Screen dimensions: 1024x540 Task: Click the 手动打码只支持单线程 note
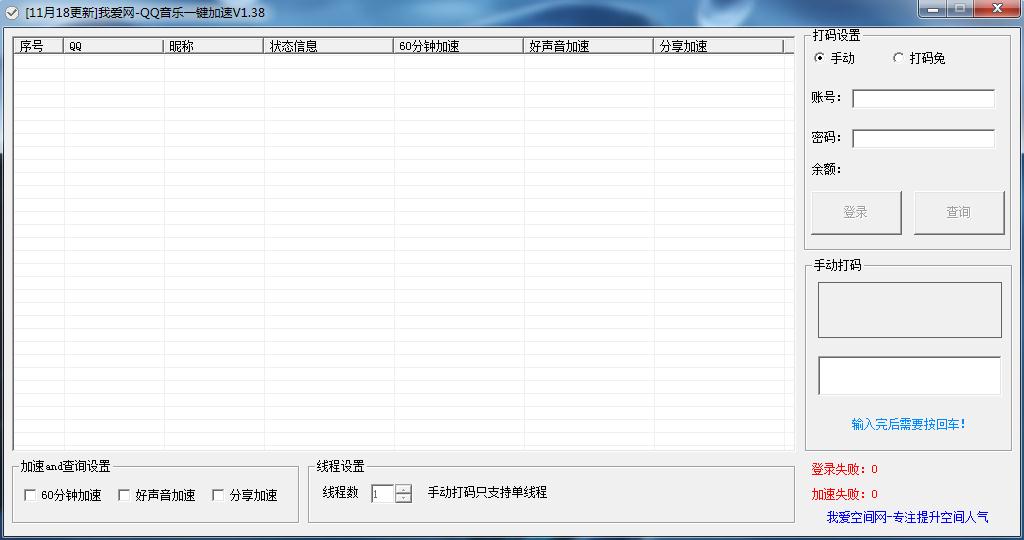coord(487,492)
